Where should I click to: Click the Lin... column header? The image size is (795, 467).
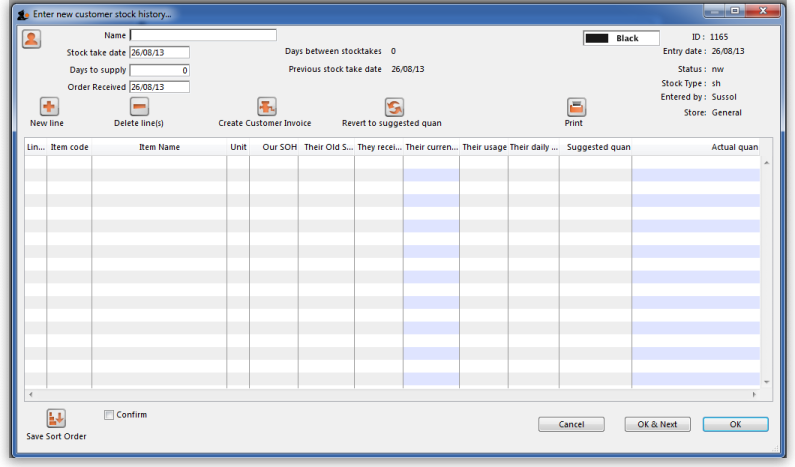[x=35, y=147]
